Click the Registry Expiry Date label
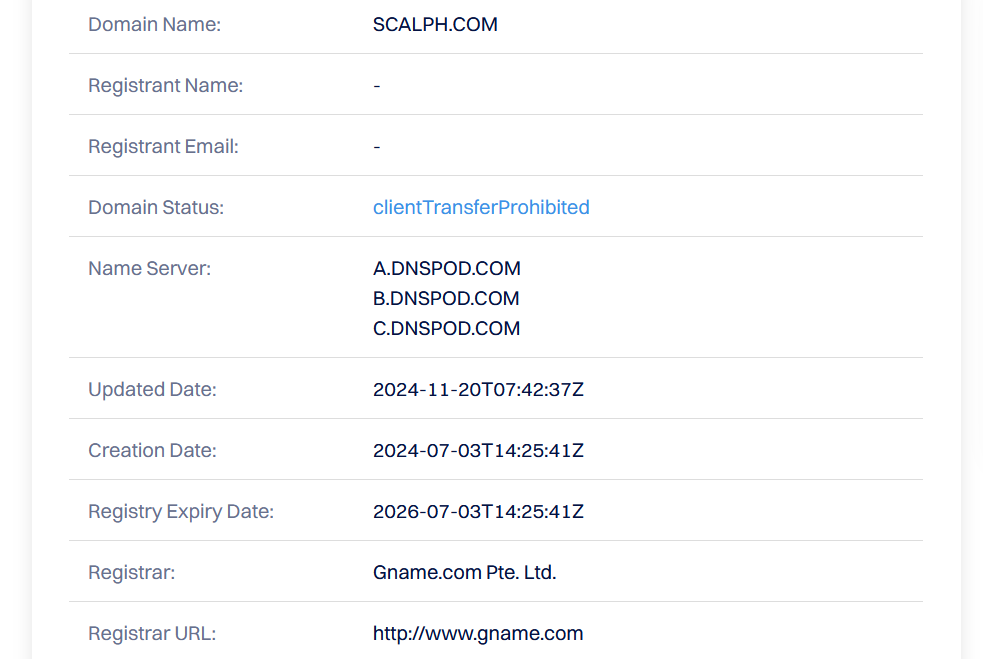 click(181, 512)
